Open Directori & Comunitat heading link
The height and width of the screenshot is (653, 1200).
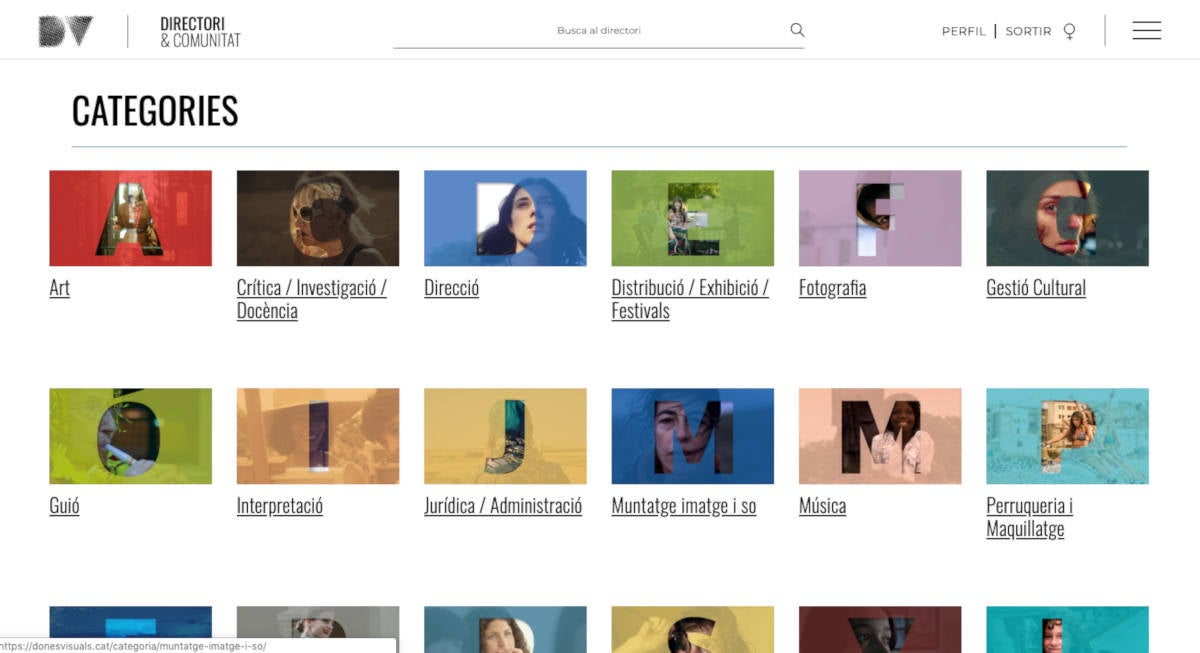coord(200,32)
